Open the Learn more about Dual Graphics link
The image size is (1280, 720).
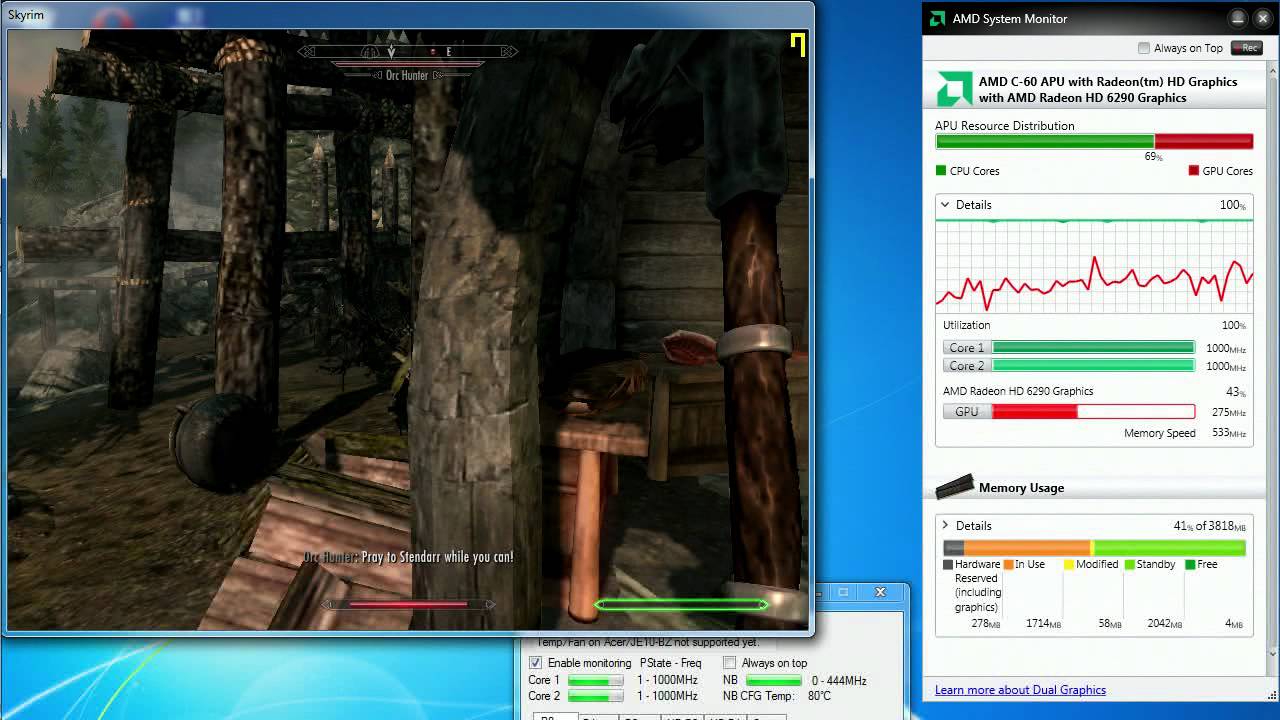(1020, 690)
